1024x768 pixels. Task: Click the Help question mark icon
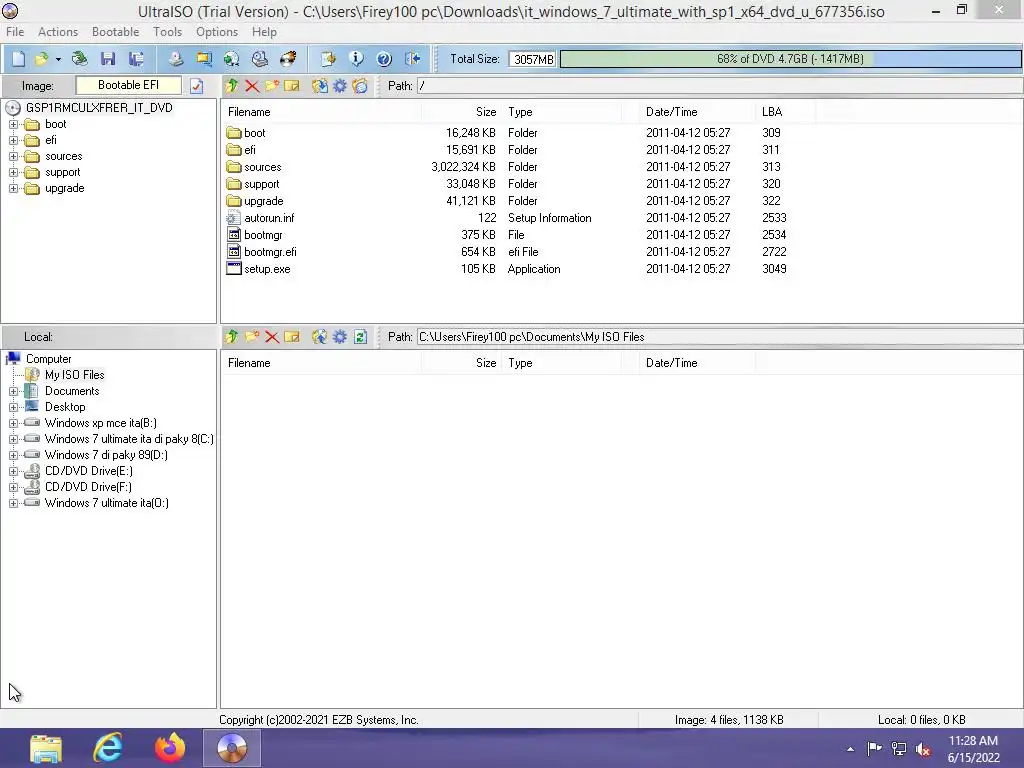click(x=384, y=59)
